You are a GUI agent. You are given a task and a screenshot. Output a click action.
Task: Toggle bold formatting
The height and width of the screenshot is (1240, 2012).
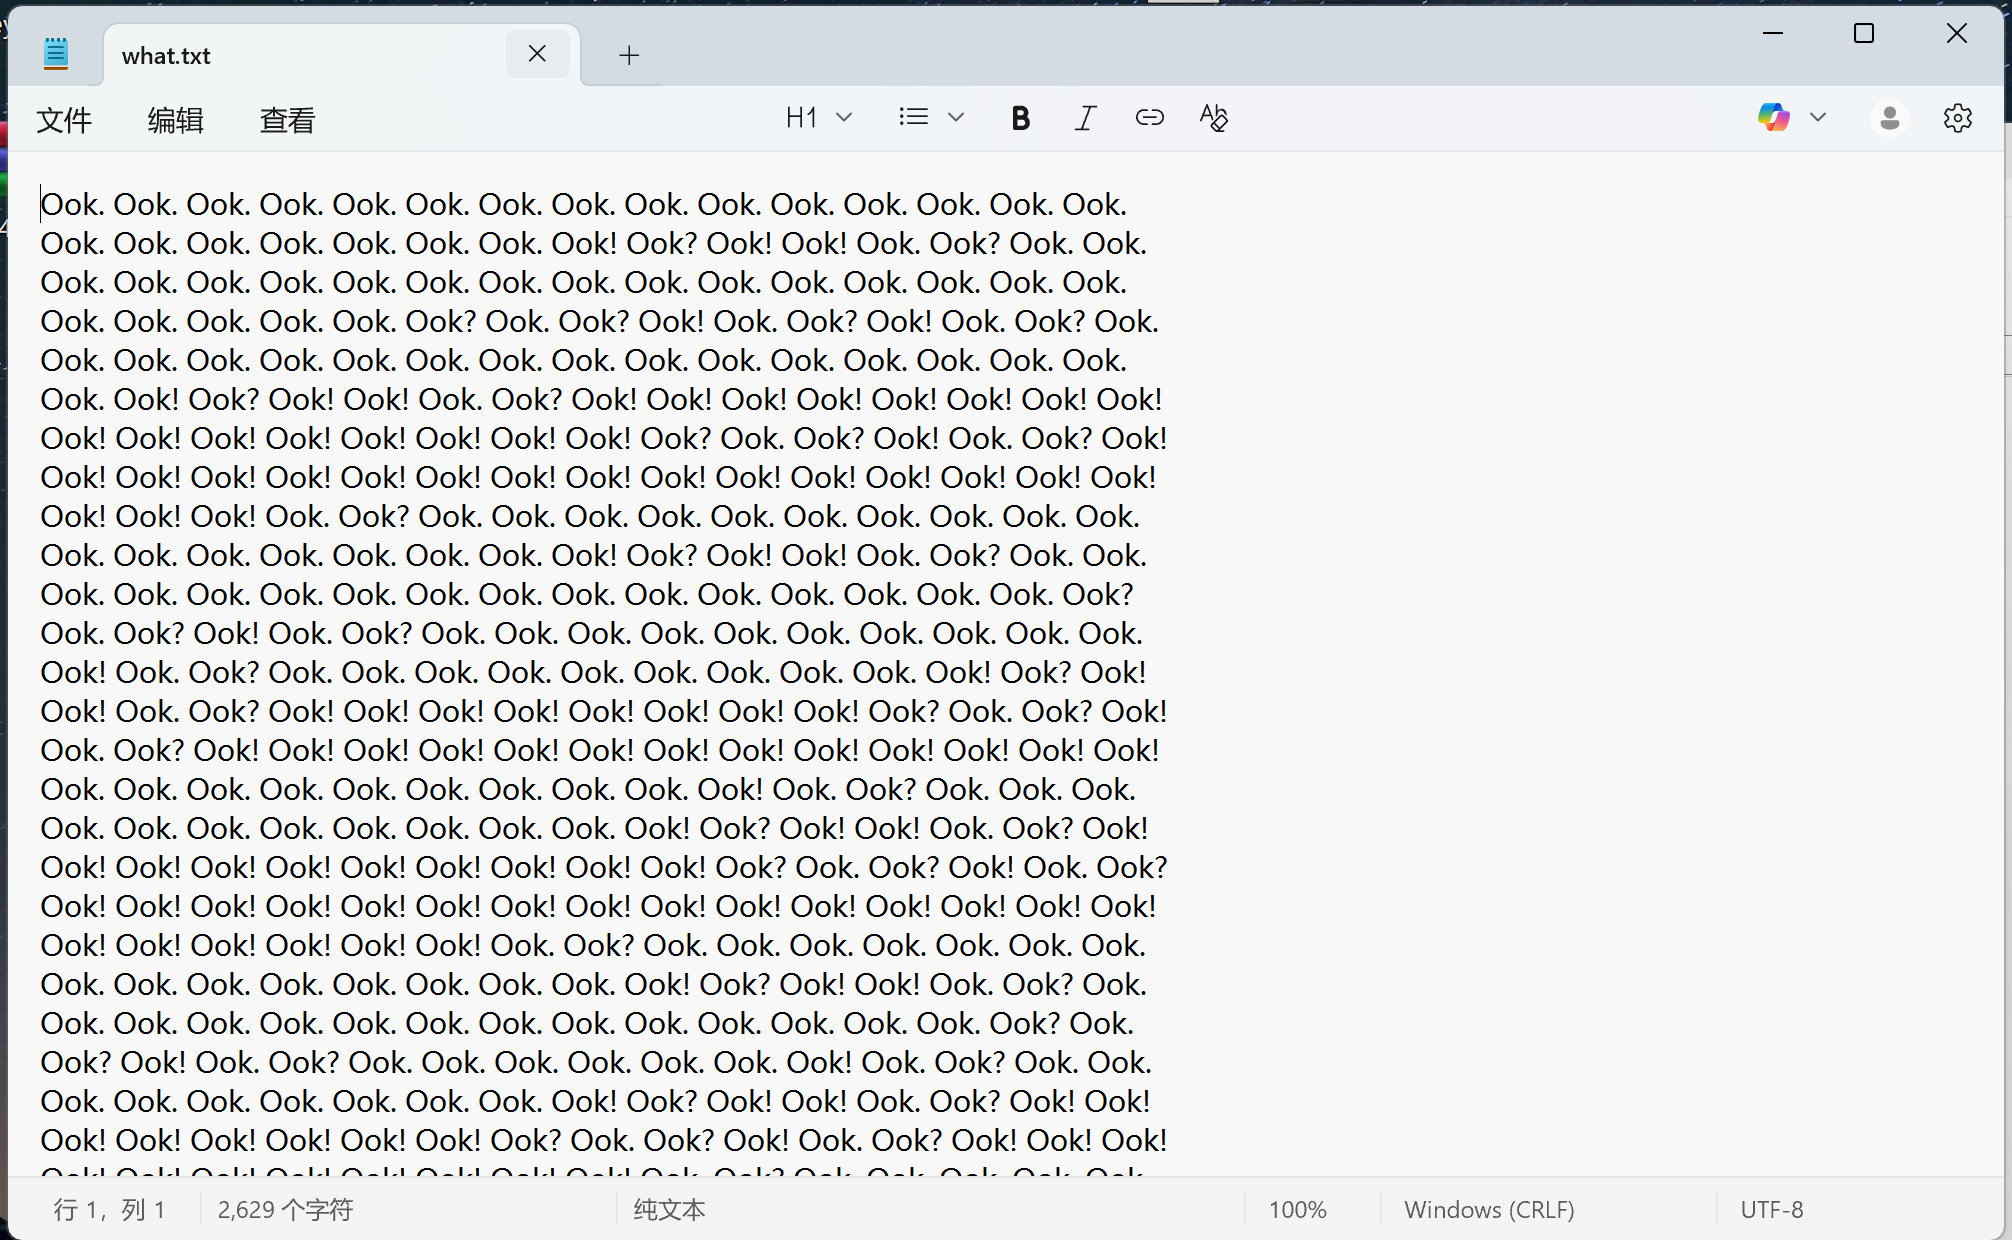click(1020, 118)
